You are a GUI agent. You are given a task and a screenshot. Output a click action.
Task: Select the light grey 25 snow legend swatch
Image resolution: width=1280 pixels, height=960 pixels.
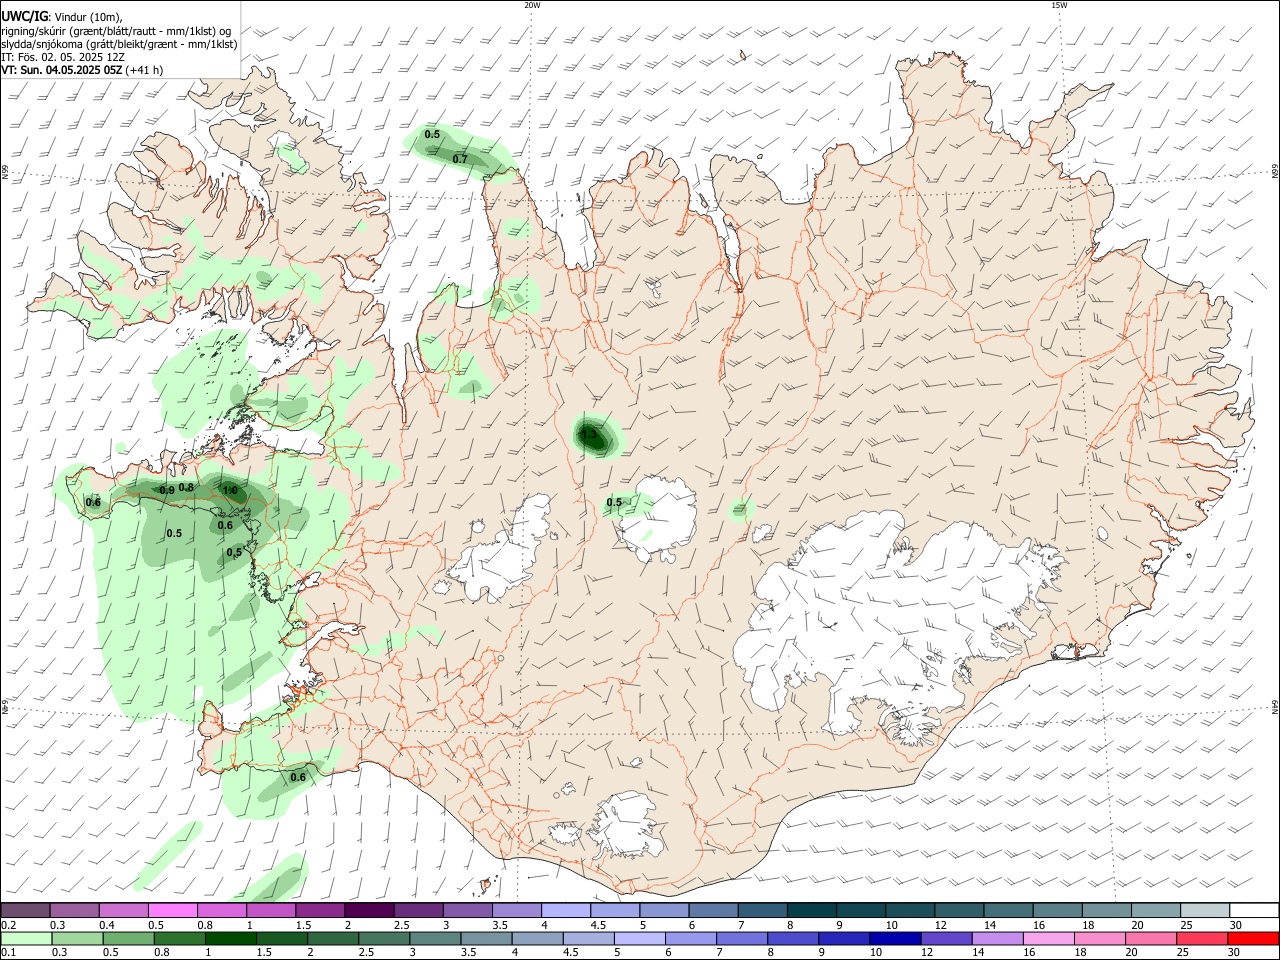tap(1205, 910)
